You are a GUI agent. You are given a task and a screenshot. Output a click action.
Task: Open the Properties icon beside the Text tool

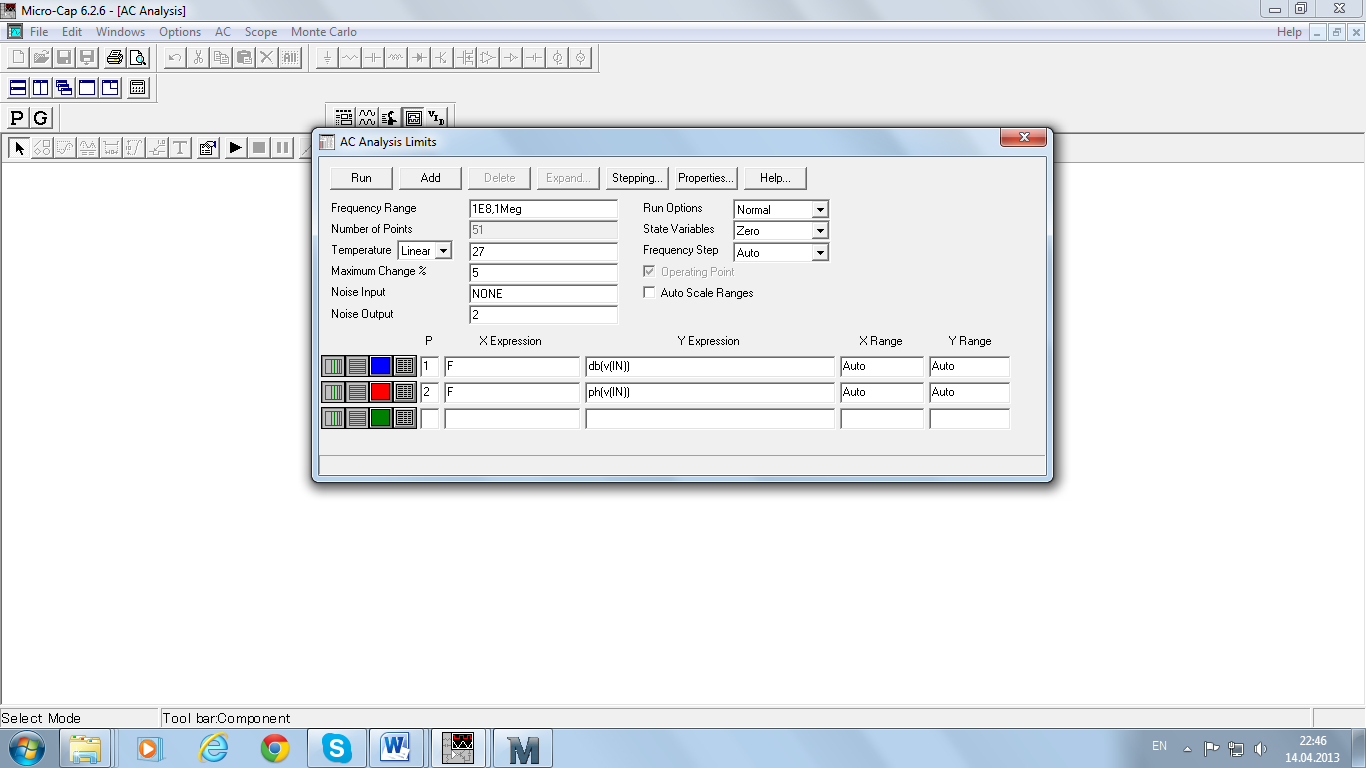point(208,148)
